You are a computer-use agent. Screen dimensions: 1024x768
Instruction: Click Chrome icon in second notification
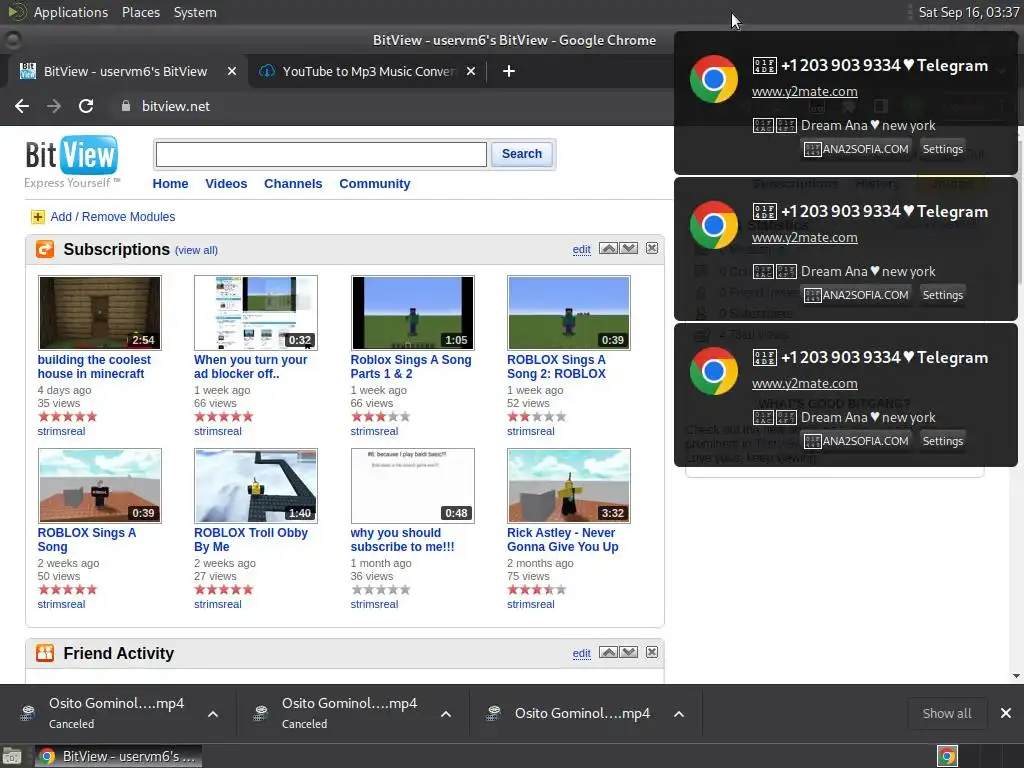[714, 225]
